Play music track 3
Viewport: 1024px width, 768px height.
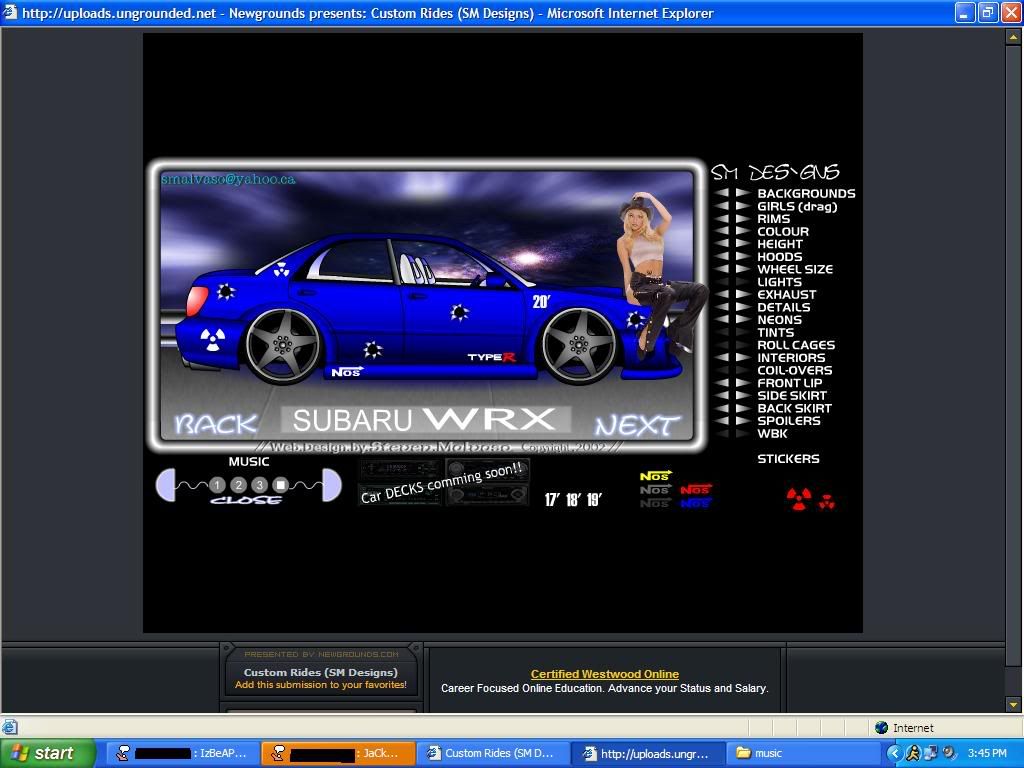click(x=259, y=485)
